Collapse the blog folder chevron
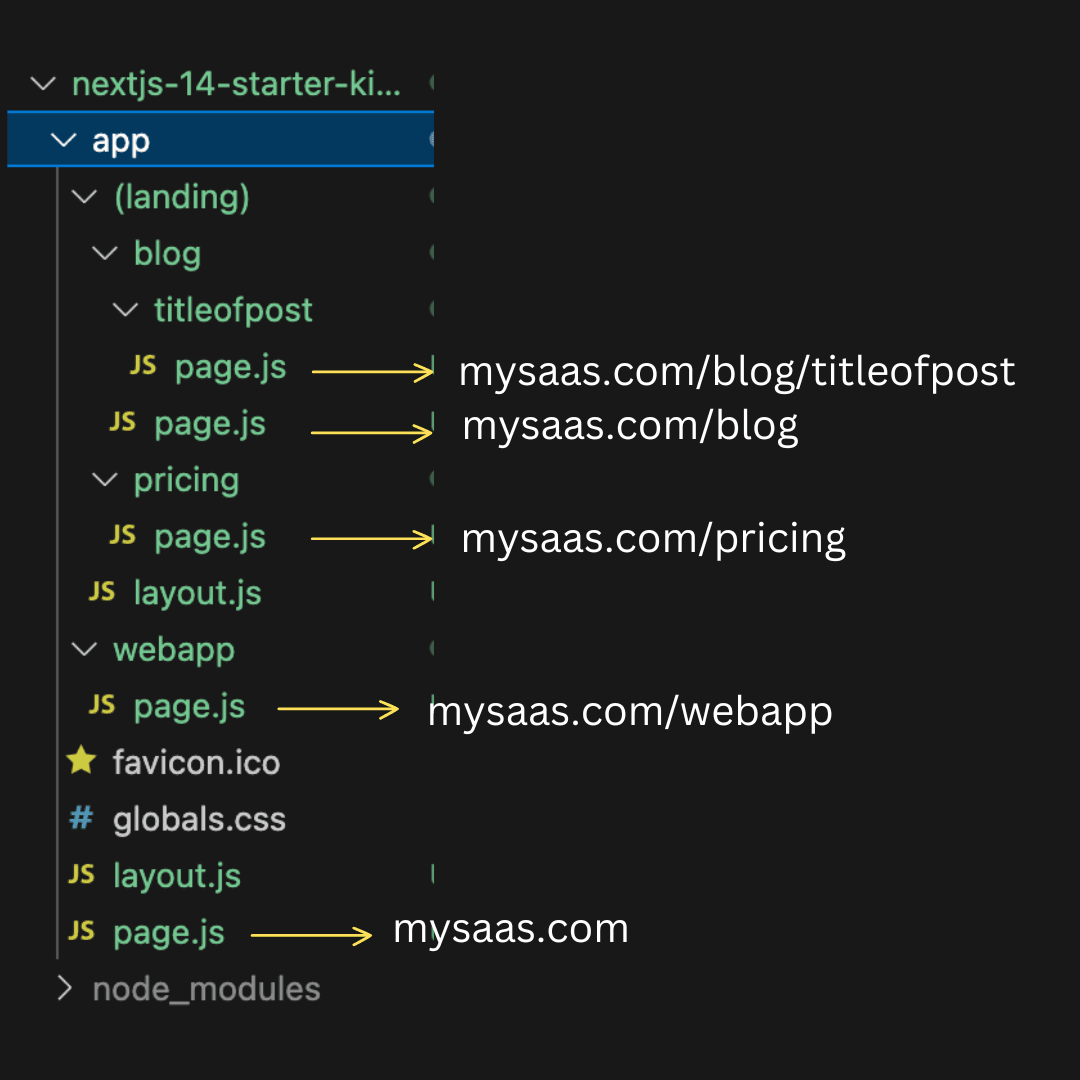1080x1080 pixels. (105, 253)
